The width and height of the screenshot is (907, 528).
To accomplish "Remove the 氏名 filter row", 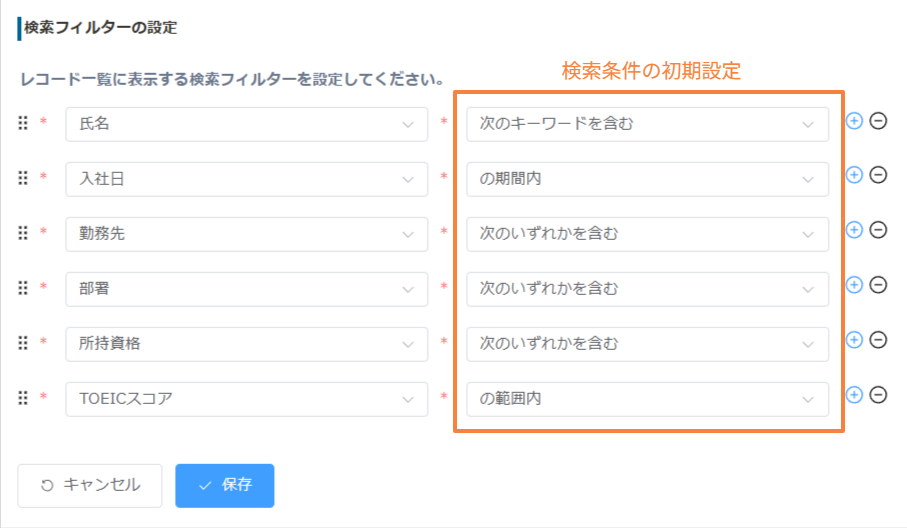I will point(878,121).
